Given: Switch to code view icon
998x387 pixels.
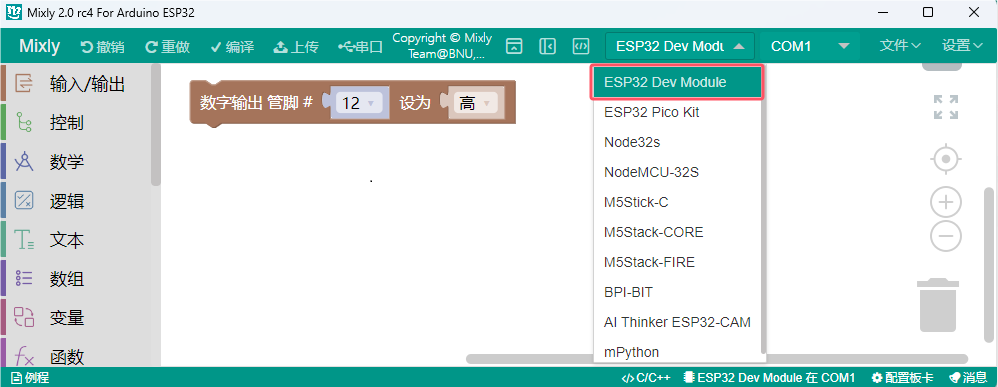Looking at the screenshot, I should pos(580,46).
